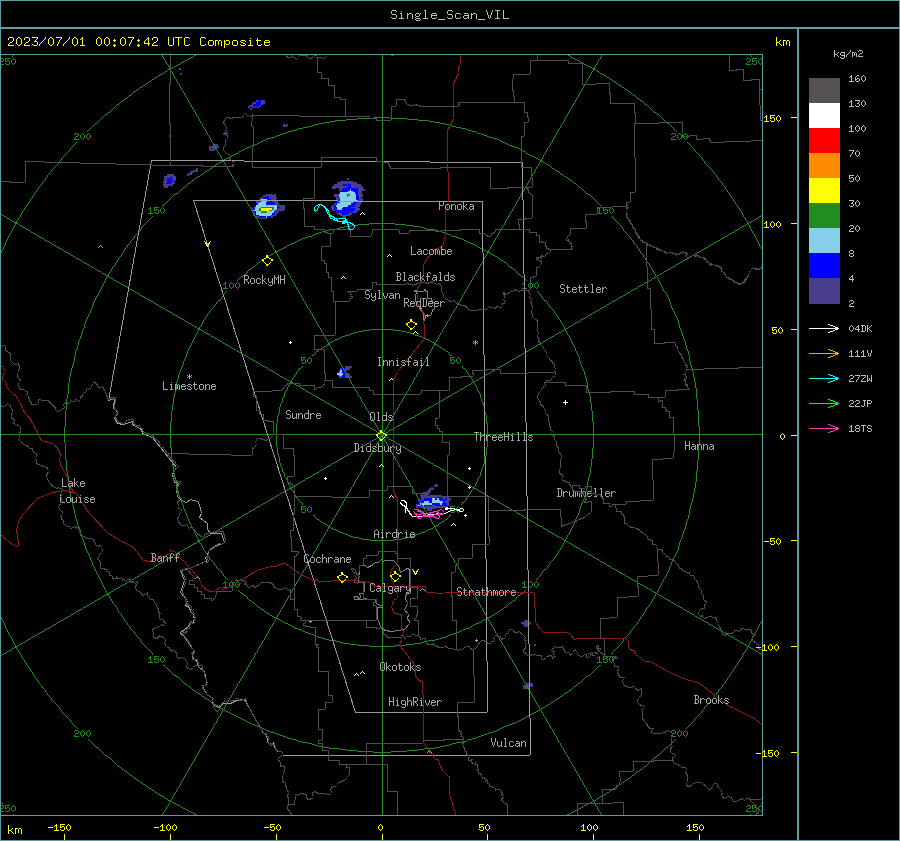Click the storm cell west of Innisfail

click(344, 372)
